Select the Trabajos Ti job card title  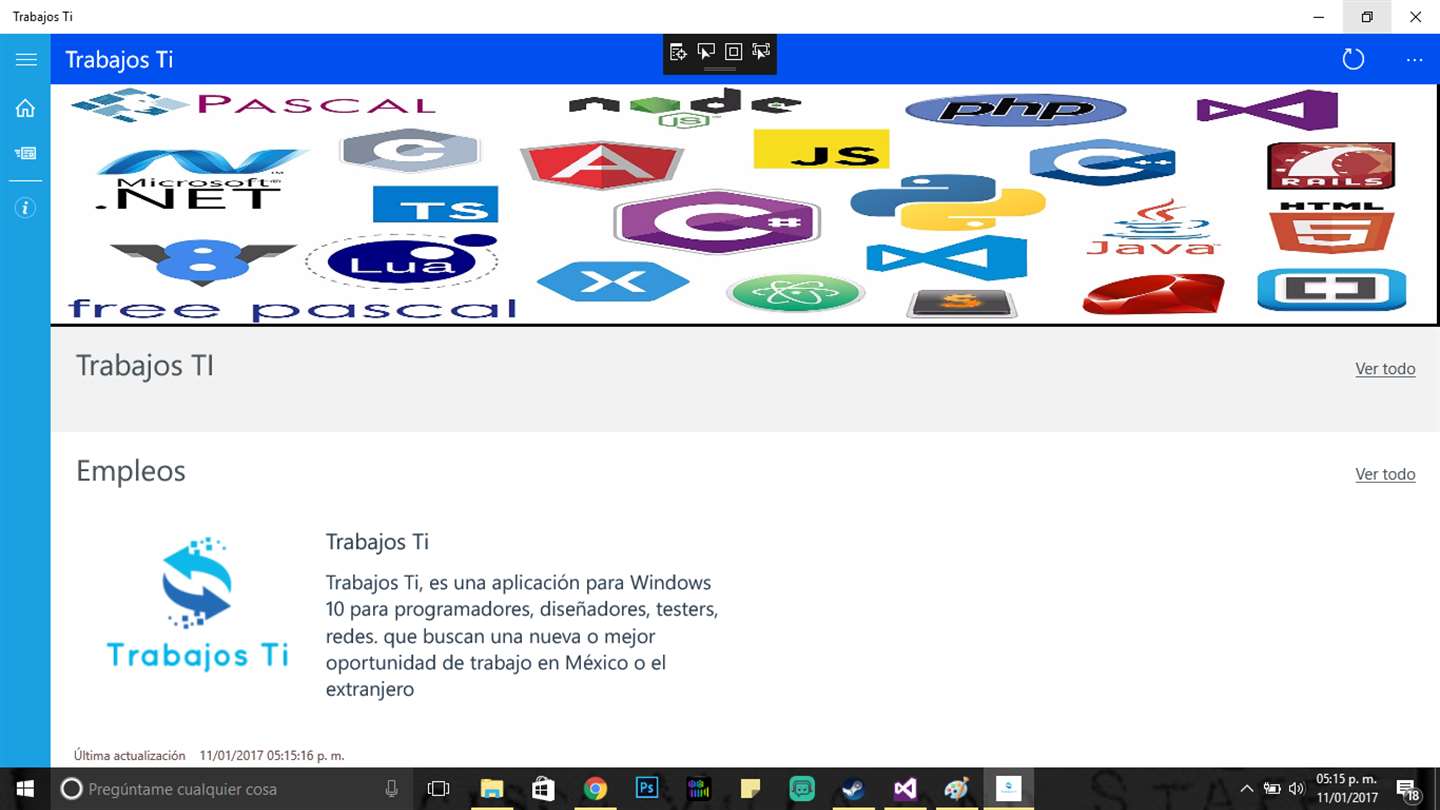point(377,542)
